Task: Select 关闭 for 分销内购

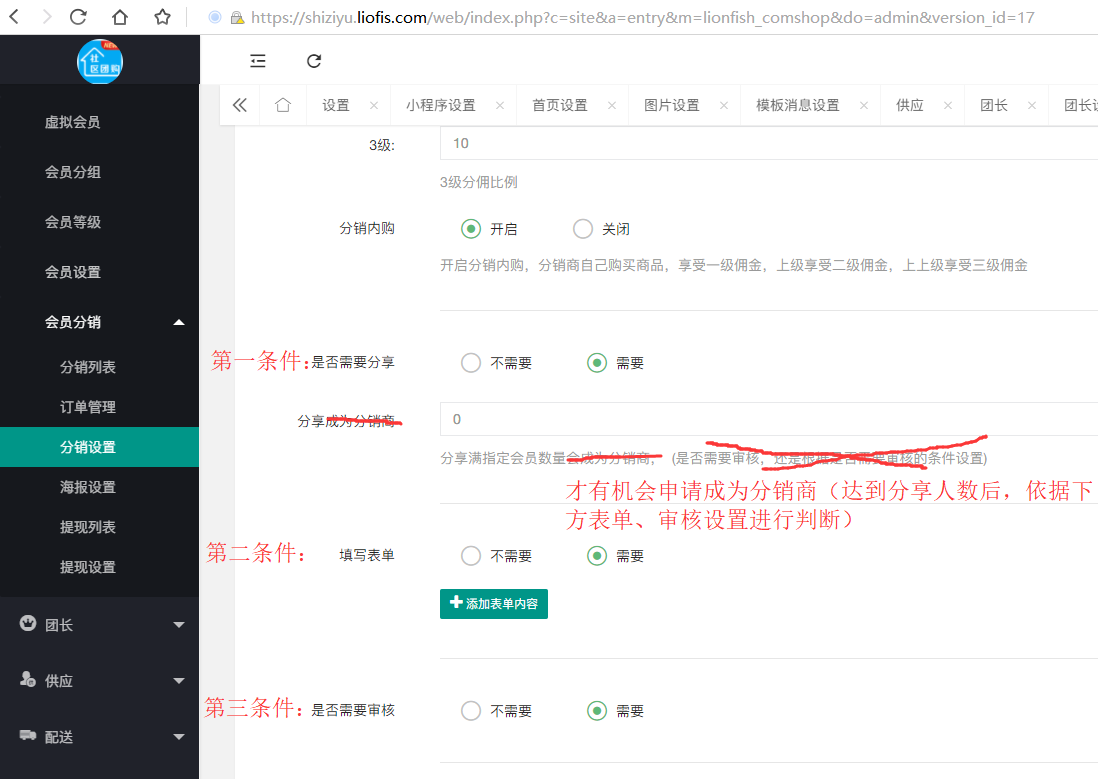Action: click(x=583, y=229)
